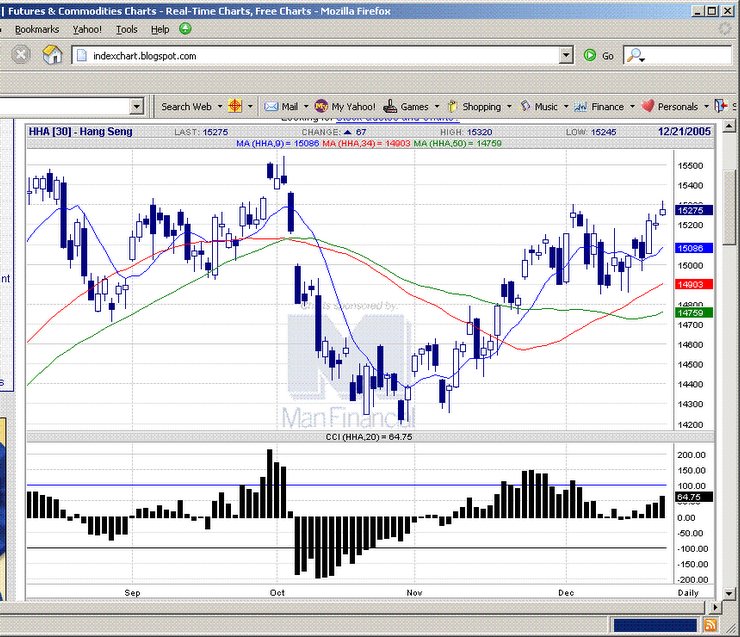
Task: Click the green 14759 MA label
Action: 694,312
